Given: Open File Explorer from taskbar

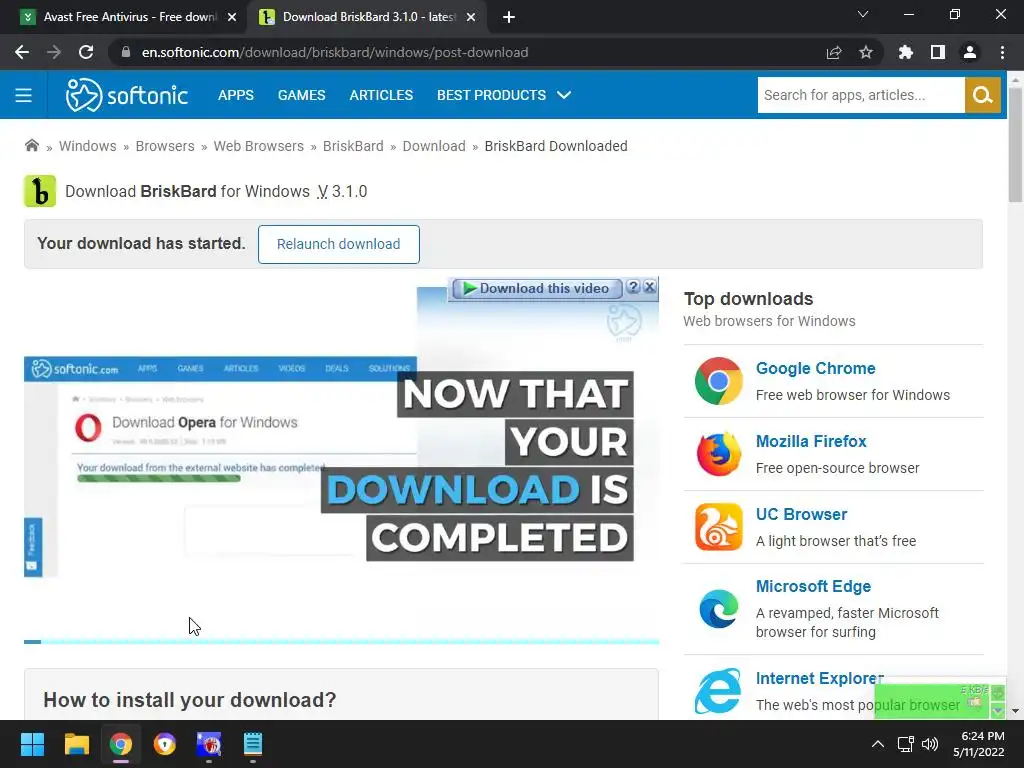Looking at the screenshot, I should [76, 744].
